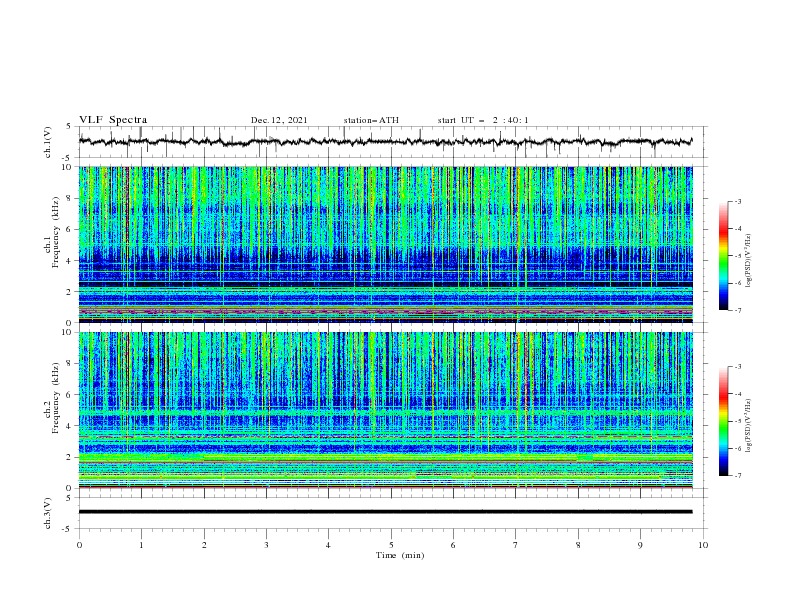Click the ch.1 frequency axis "4" tick label
Screen dimensions: 792x612
(71, 261)
